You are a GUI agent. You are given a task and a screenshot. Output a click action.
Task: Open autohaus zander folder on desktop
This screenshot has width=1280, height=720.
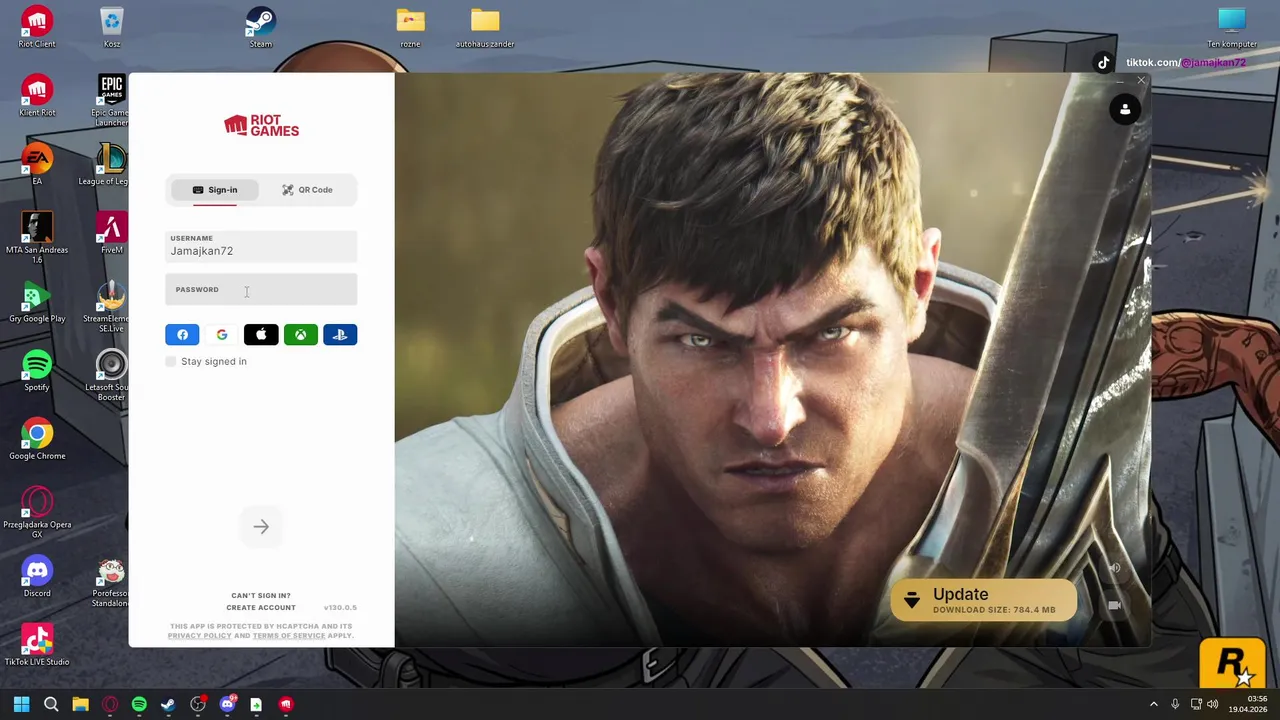pyautogui.click(x=485, y=28)
